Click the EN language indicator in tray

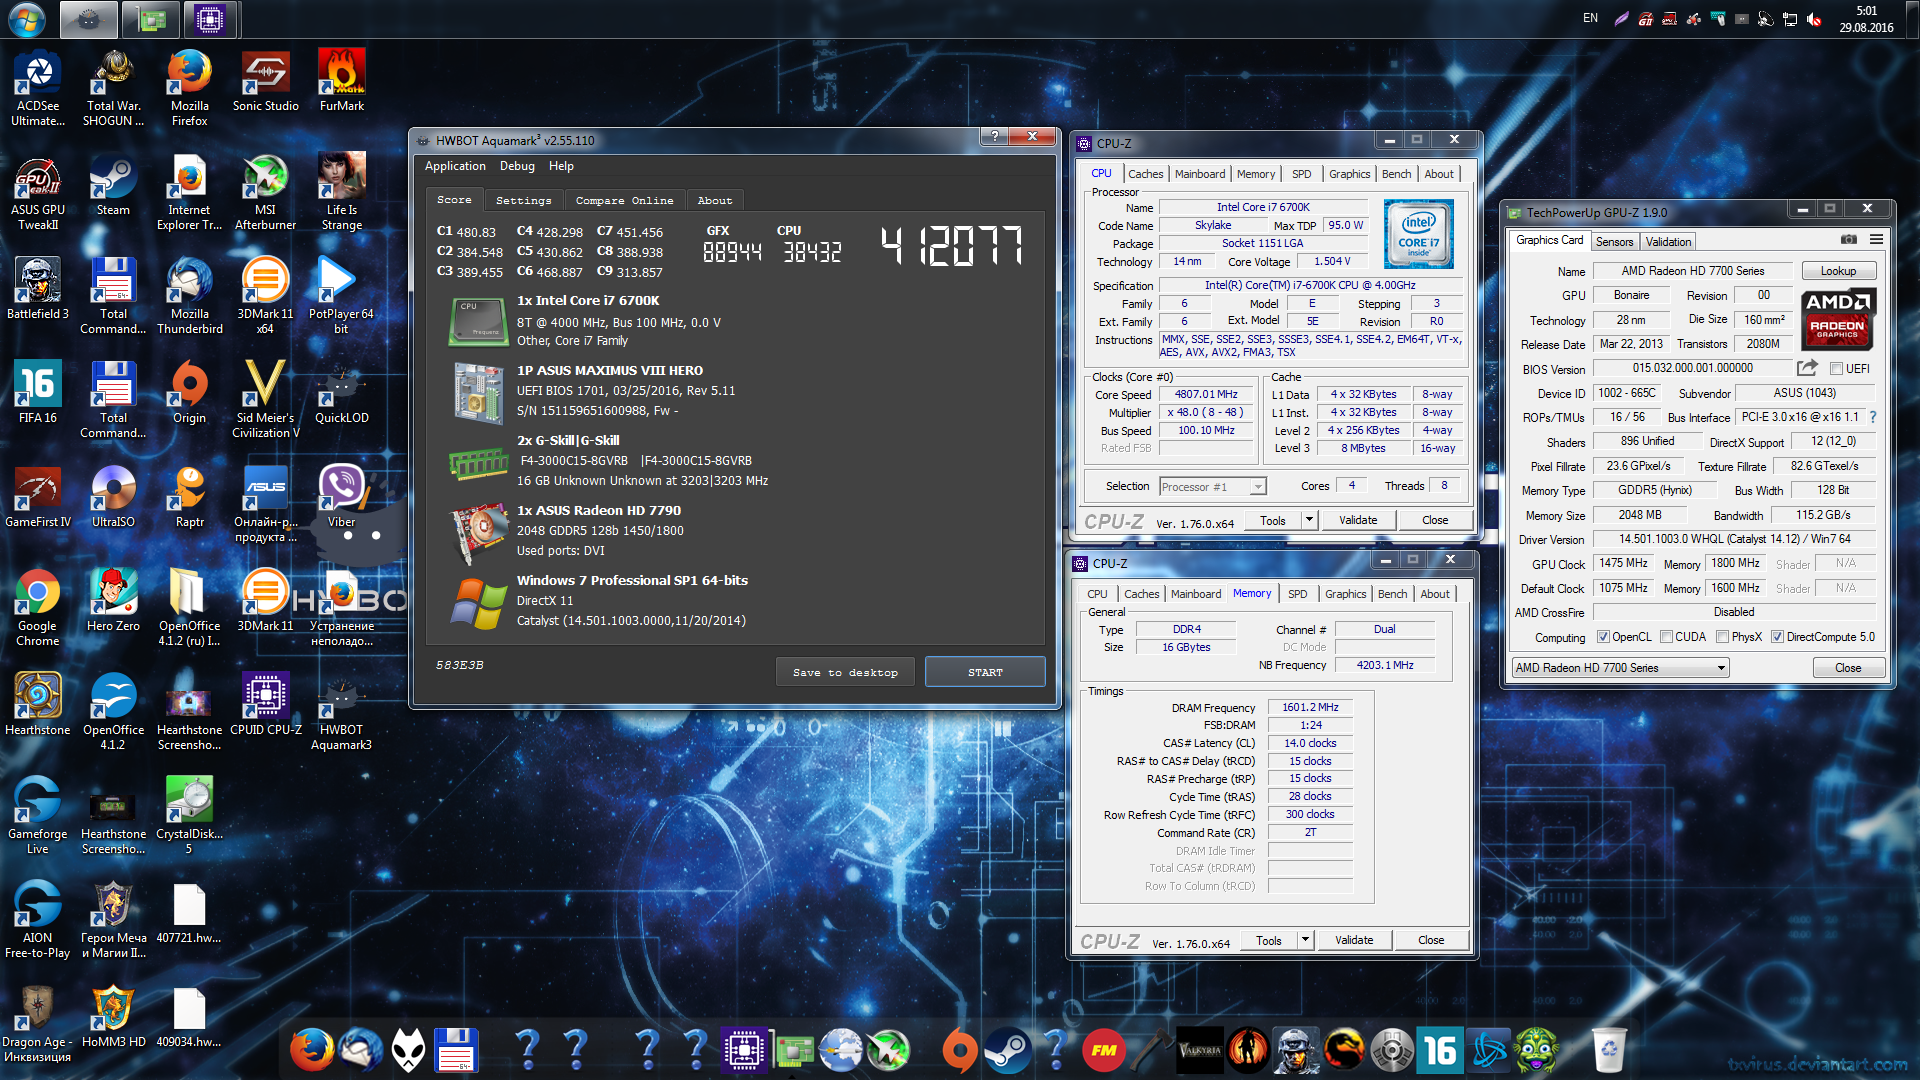click(1590, 18)
